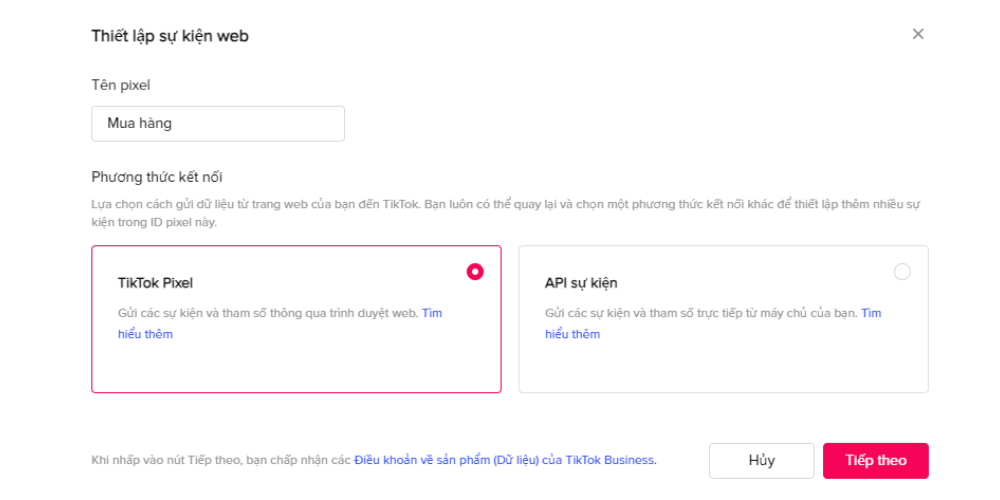Image resolution: width=1000 pixels, height=500 pixels.
Task: Select the API sự kiện radio button
Action: coord(902,272)
